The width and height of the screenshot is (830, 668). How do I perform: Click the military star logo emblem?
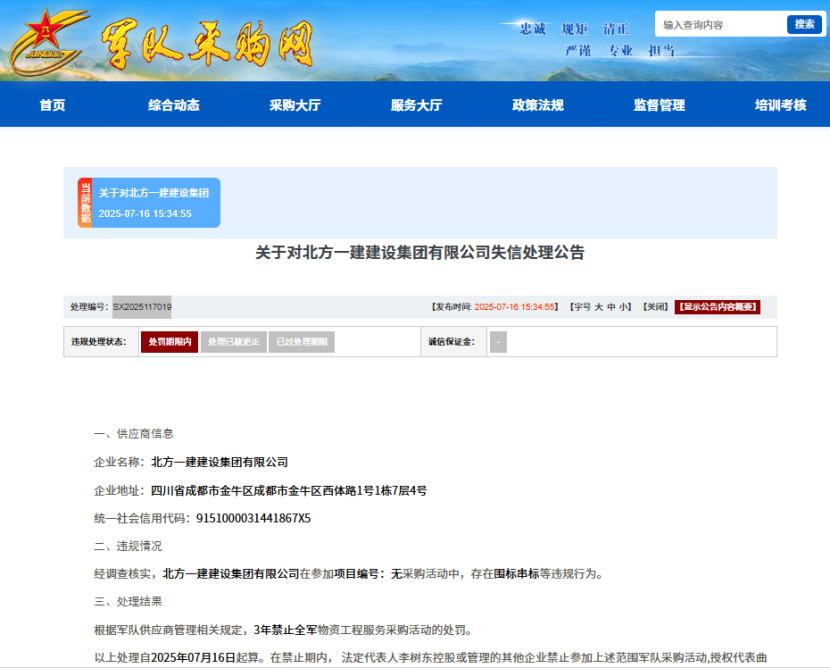click(x=48, y=41)
